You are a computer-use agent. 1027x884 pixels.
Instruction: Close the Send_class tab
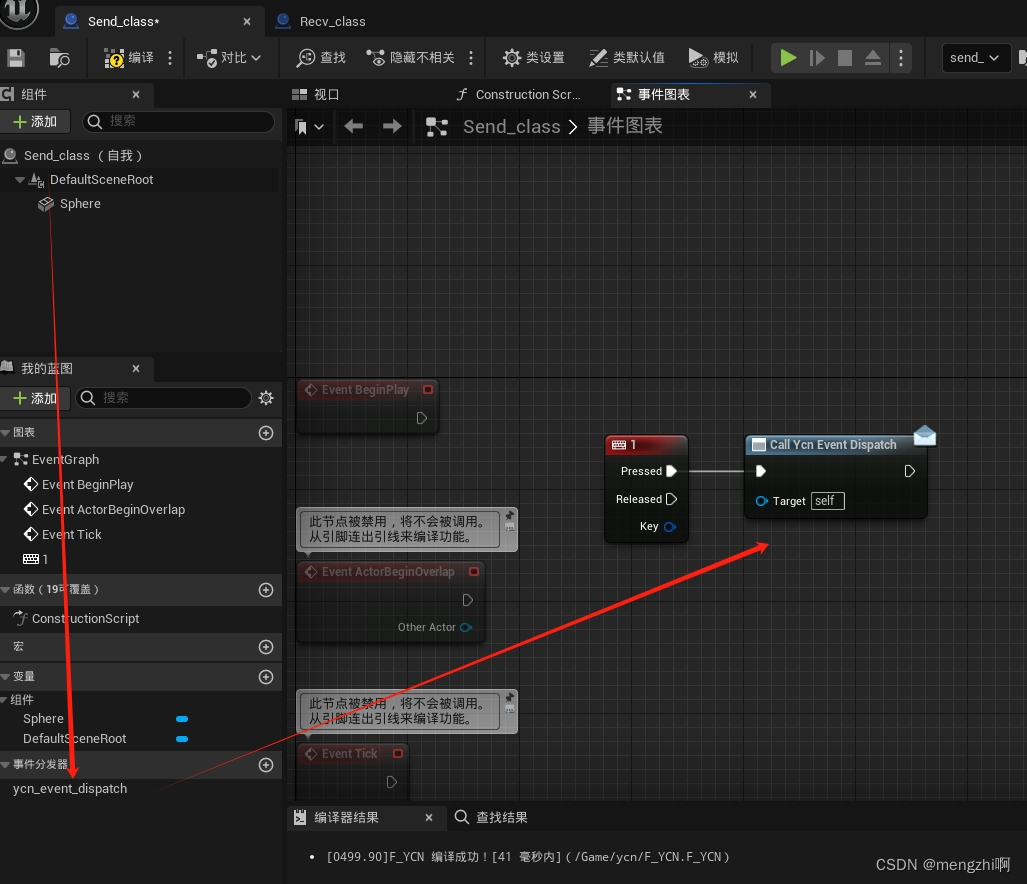[247, 22]
